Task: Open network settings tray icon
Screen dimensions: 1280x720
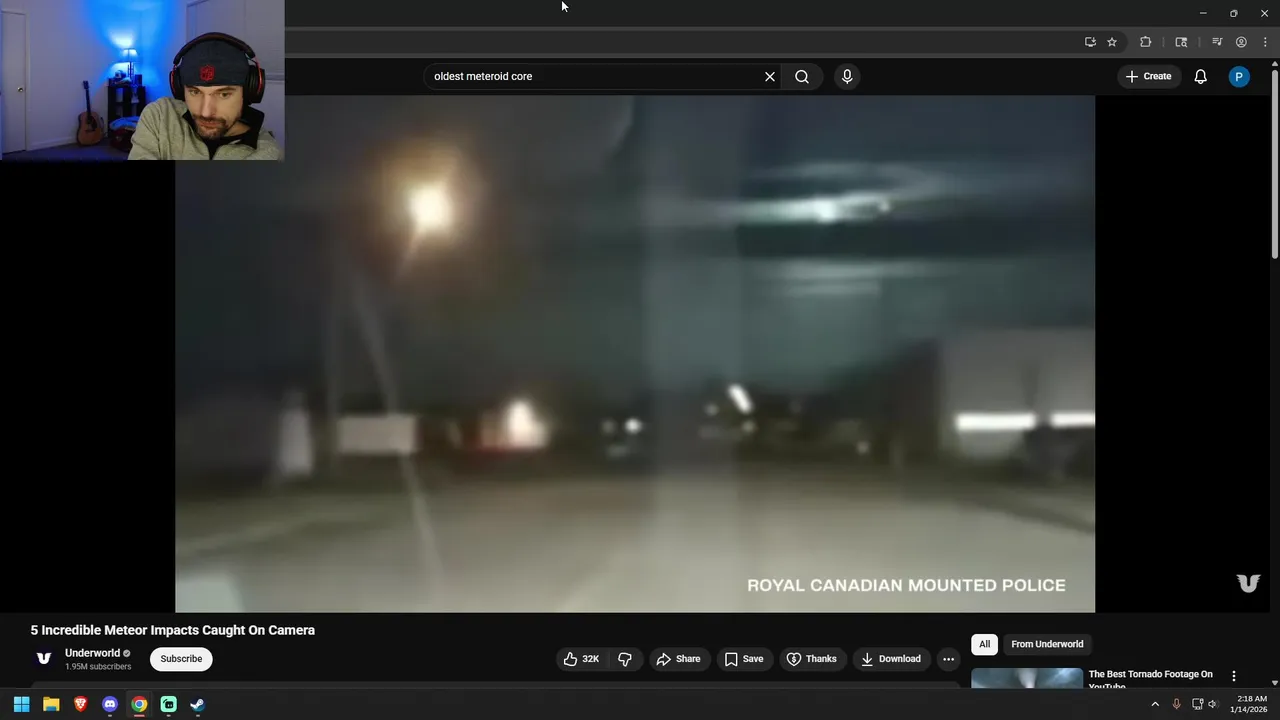Action: tap(1197, 704)
